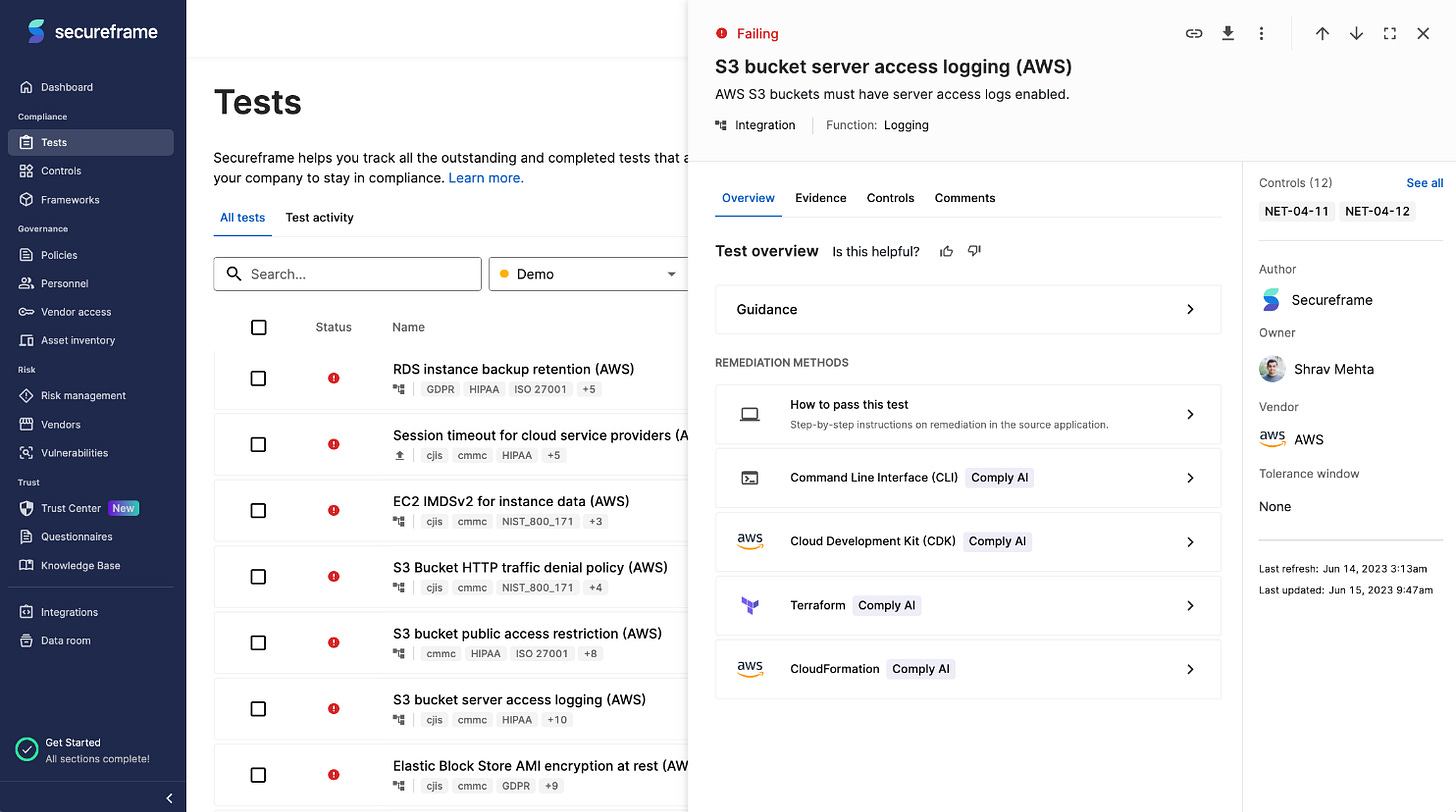1456x812 pixels.
Task: Click the Status column header
Action: (x=333, y=327)
